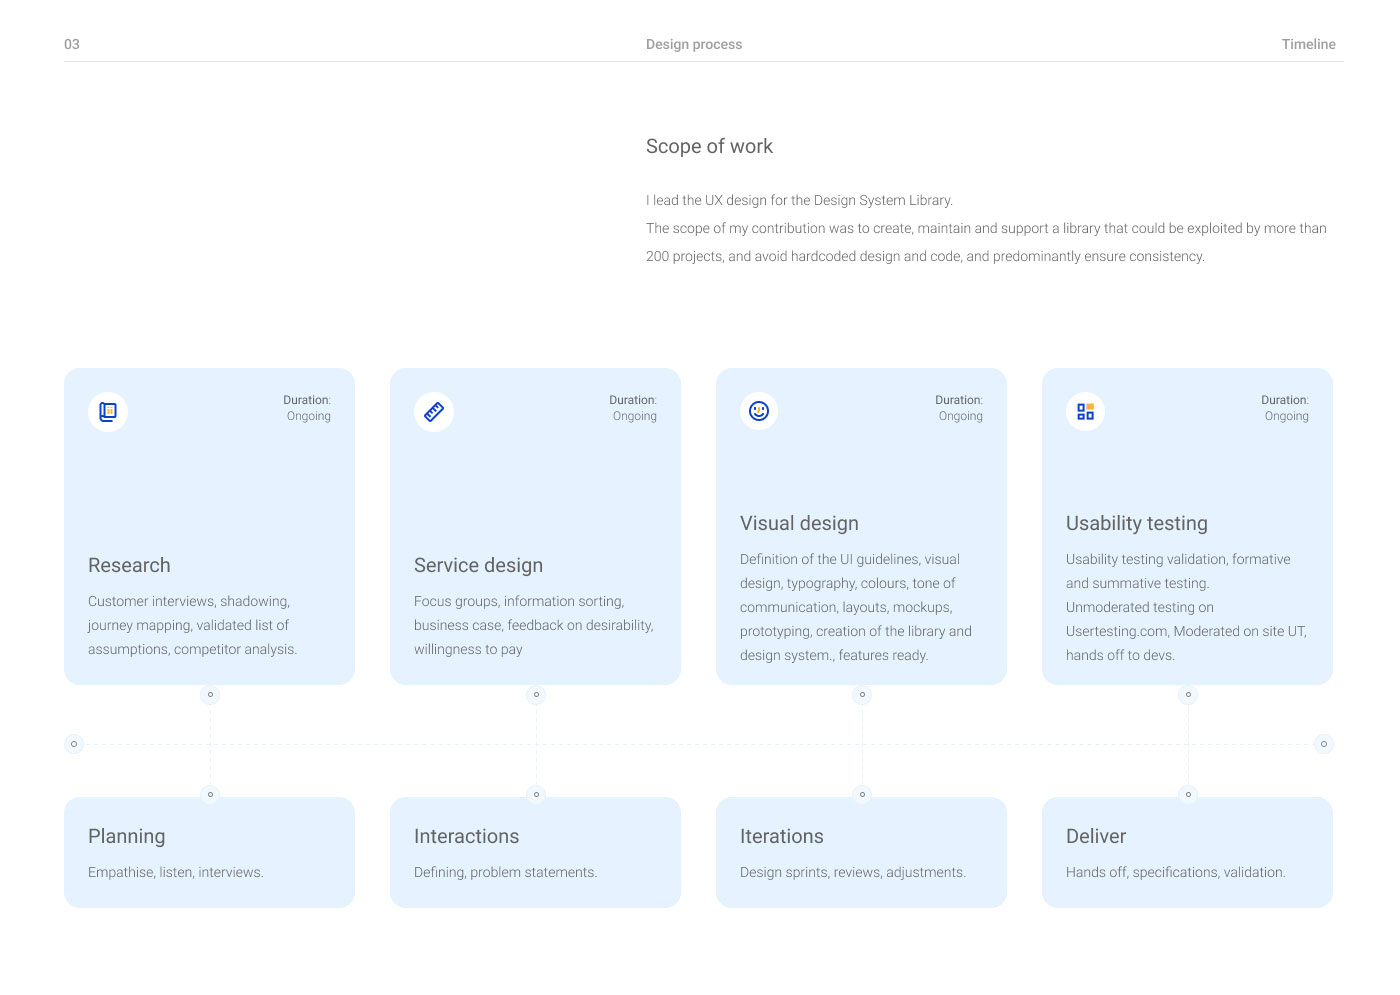This screenshot has width=1400, height=995.
Task: Click the smiley face icon on Visual design card
Action: coord(759,411)
